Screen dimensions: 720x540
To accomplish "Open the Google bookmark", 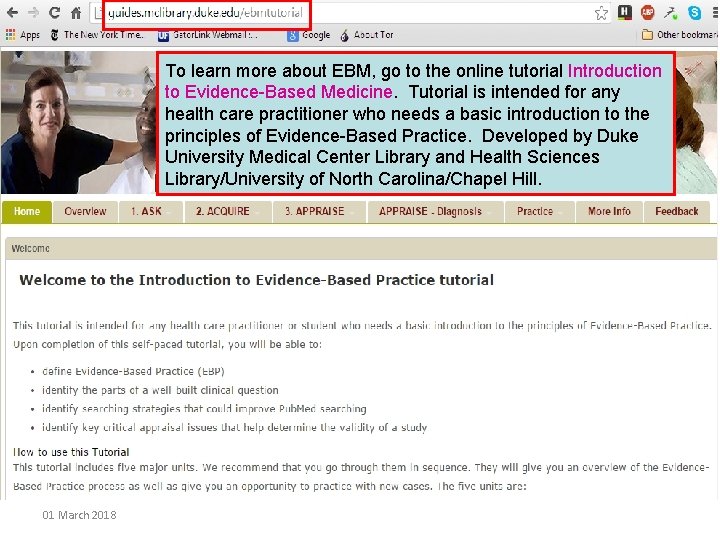I will 309,35.
